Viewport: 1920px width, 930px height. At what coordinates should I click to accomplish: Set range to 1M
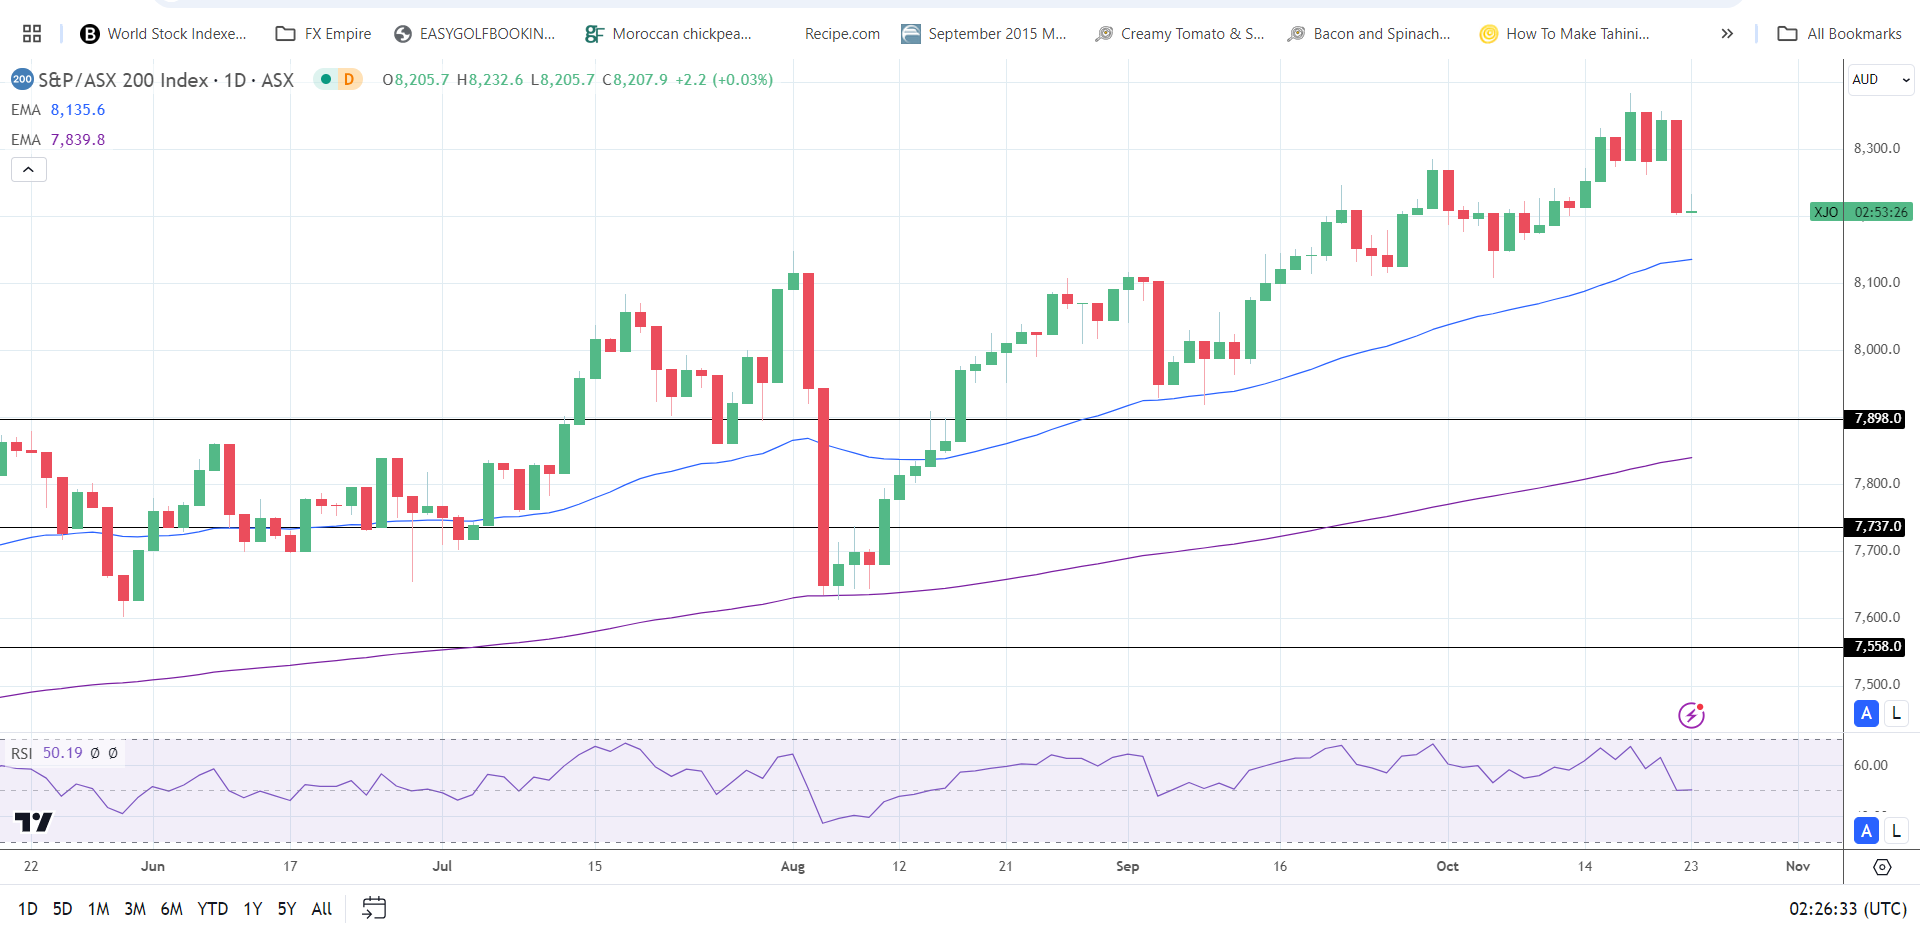tap(98, 909)
